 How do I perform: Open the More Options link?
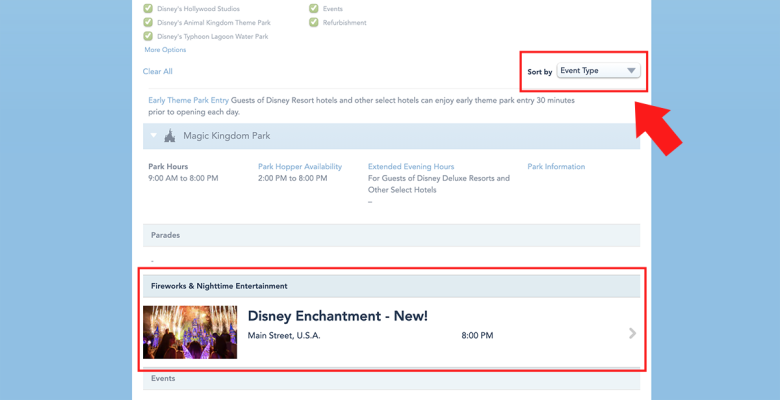pyautogui.click(x=165, y=50)
